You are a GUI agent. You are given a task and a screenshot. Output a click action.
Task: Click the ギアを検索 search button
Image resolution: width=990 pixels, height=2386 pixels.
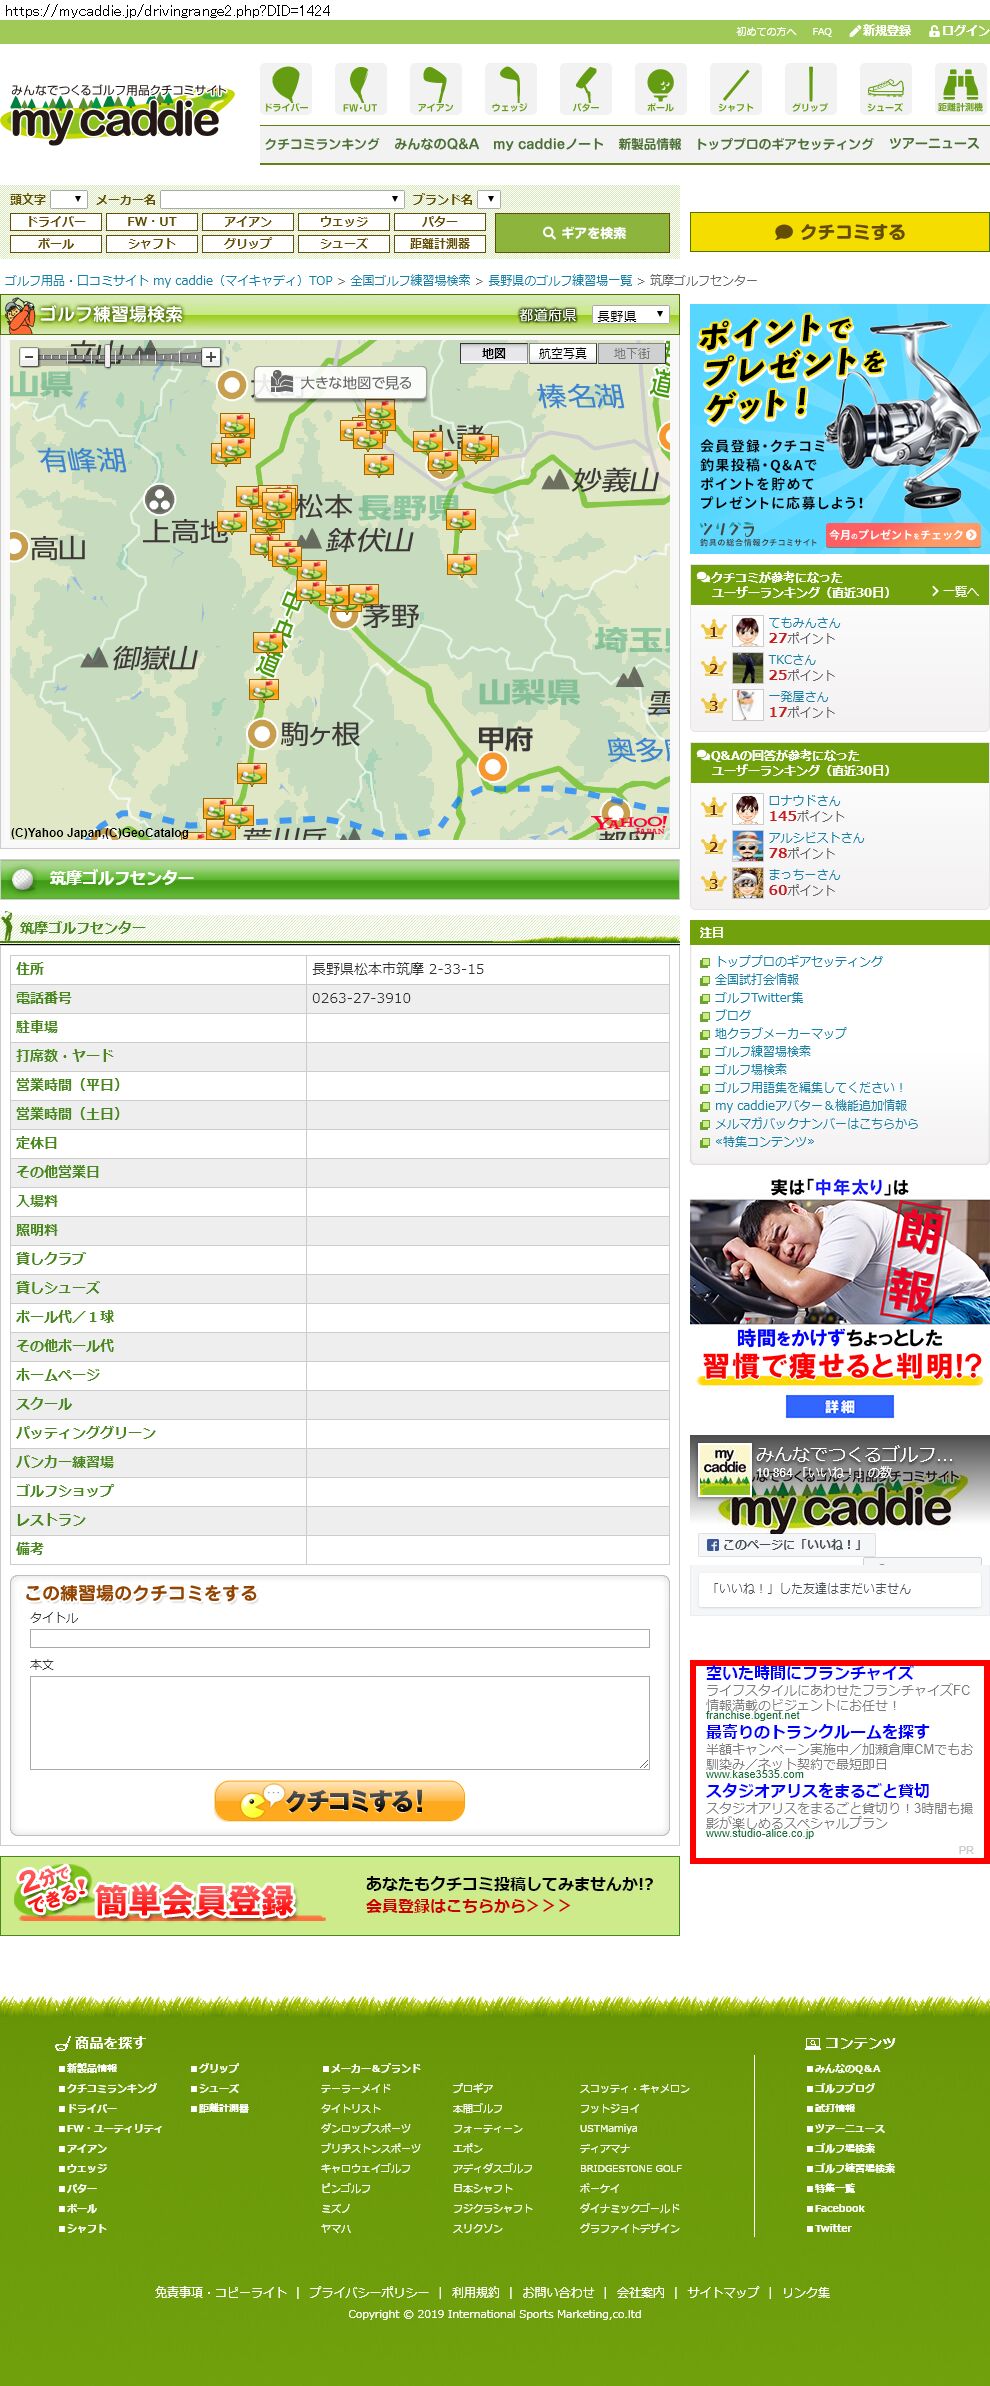582,233
